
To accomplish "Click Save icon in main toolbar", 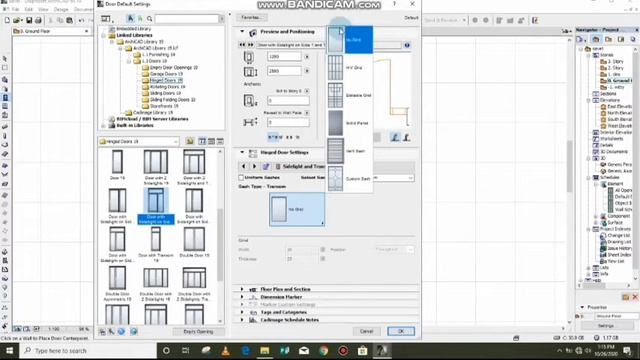I will tap(29, 20).
